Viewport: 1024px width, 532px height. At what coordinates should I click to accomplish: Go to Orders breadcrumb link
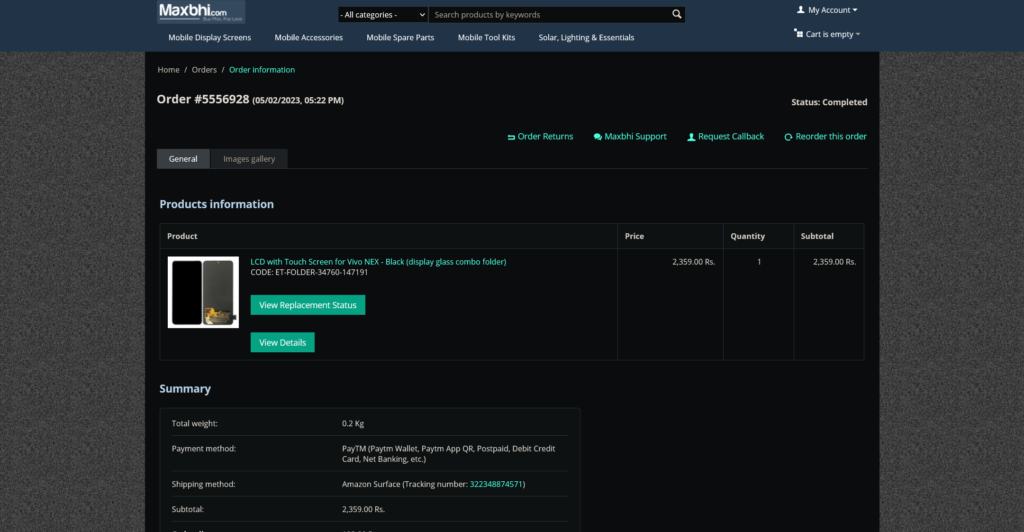coord(204,70)
